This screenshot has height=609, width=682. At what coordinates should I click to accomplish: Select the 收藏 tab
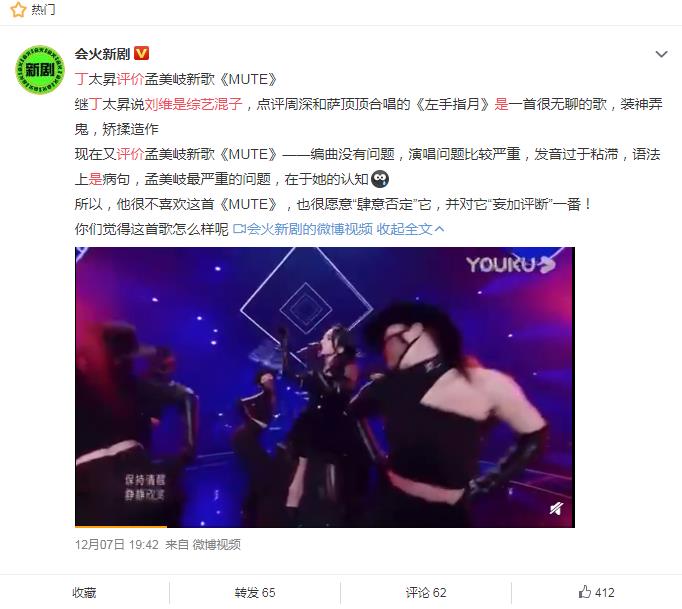click(84, 592)
